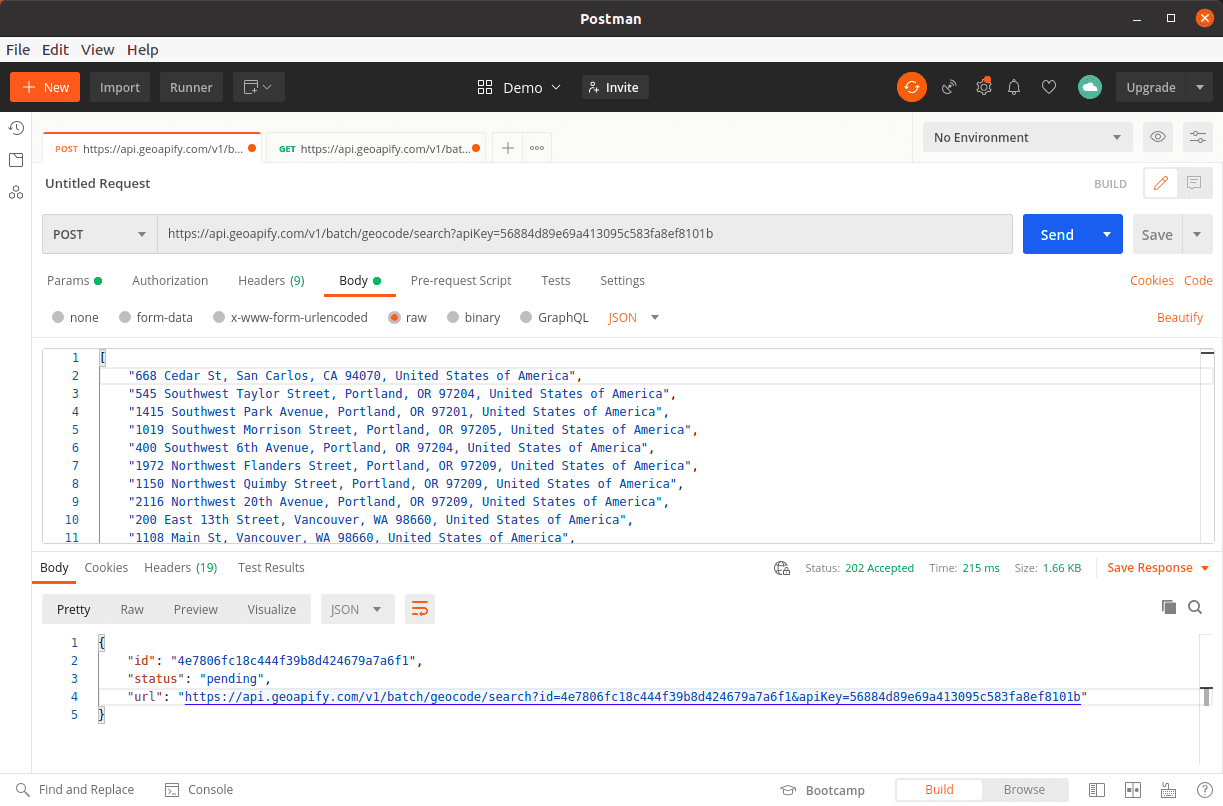Open the Edit menu
This screenshot has width=1223, height=806.
(55, 49)
